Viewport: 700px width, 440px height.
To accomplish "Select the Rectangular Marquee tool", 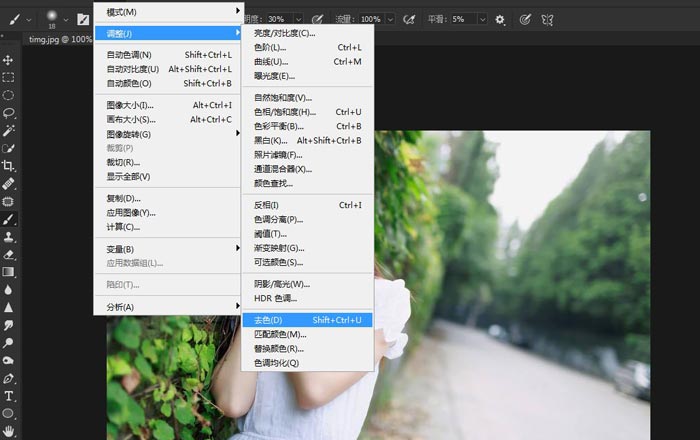I will 8,77.
